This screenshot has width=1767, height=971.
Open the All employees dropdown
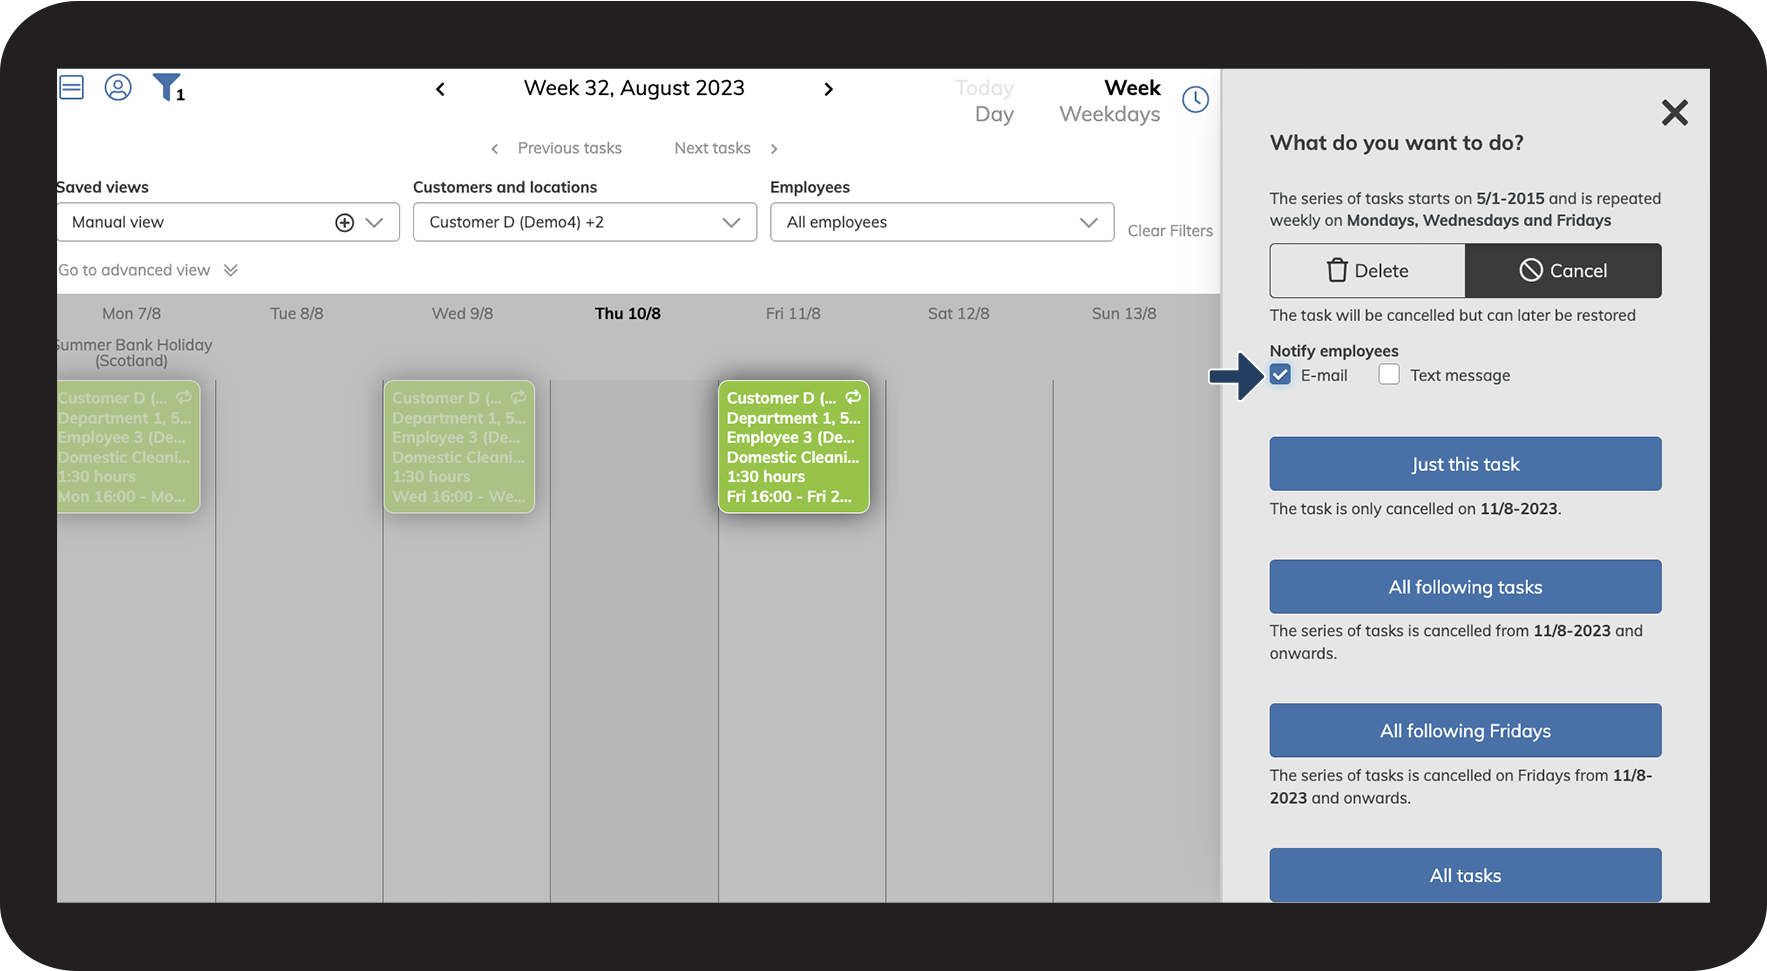point(942,222)
